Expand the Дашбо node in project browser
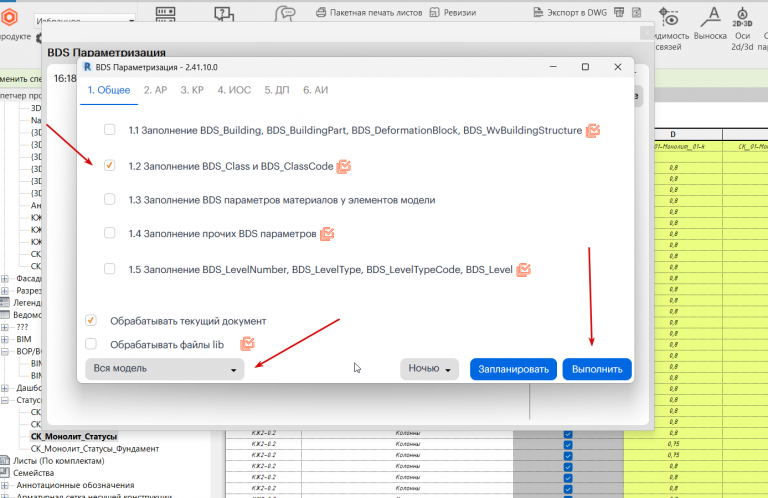This screenshot has width=768, height=498. [5, 388]
